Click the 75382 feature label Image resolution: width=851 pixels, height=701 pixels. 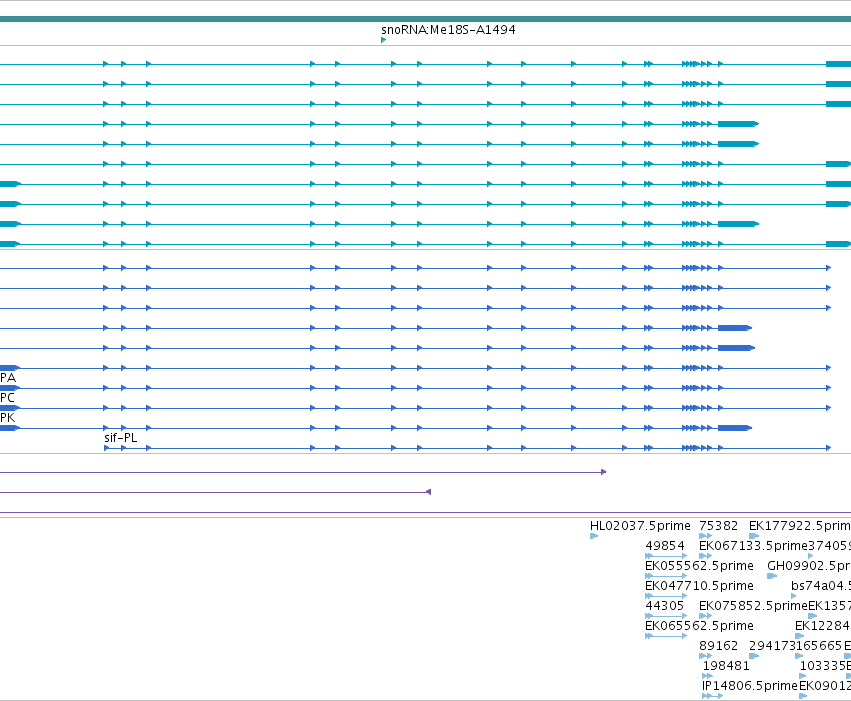[x=719, y=526]
